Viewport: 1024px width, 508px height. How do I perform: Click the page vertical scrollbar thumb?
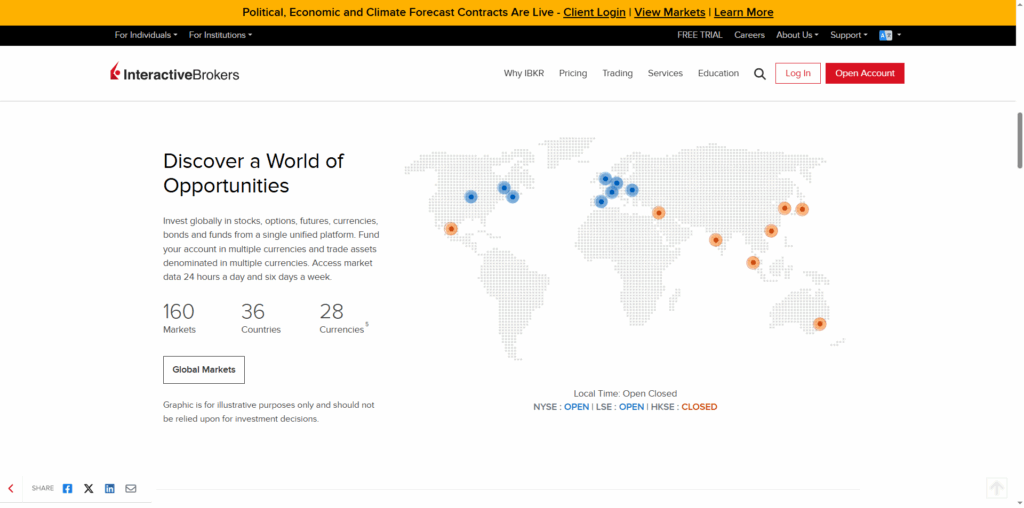tap(1019, 140)
